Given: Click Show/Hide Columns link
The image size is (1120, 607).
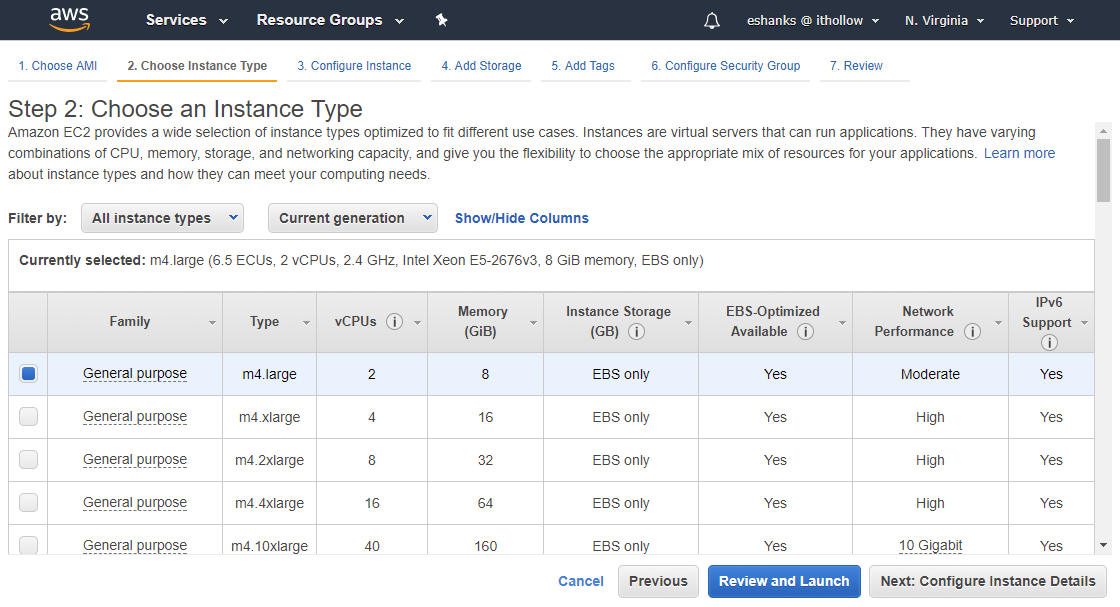Looking at the screenshot, I should tap(522, 218).
